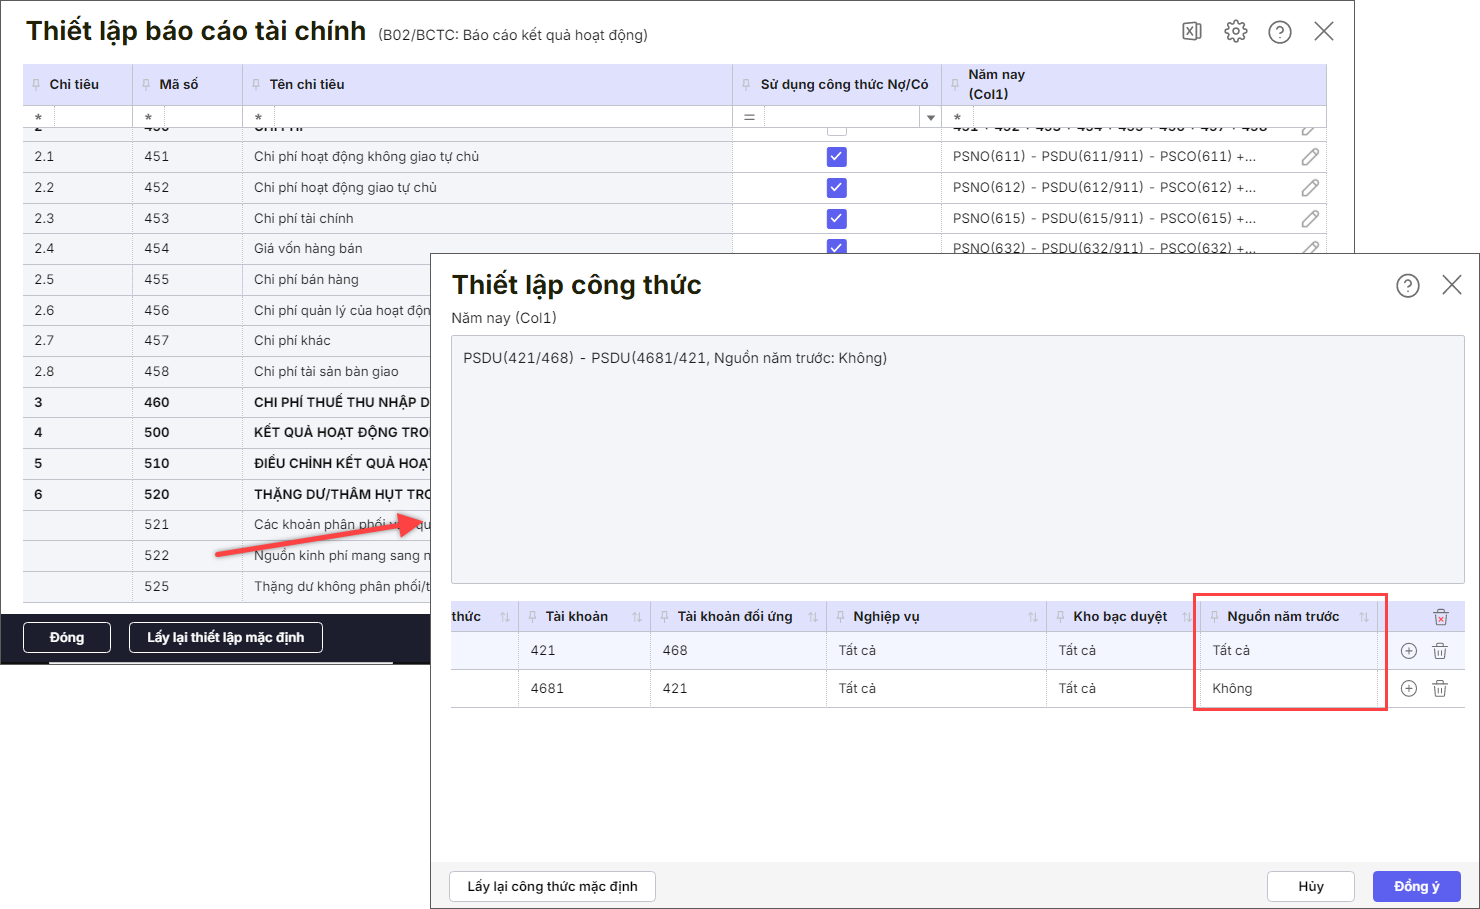Pin the Năm nay (Col1) column
Image resolution: width=1480 pixels, height=909 pixels.
(x=956, y=85)
